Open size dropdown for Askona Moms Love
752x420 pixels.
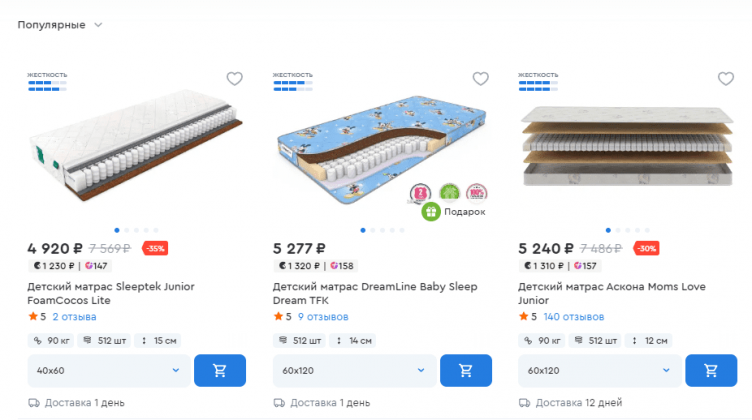tap(598, 370)
